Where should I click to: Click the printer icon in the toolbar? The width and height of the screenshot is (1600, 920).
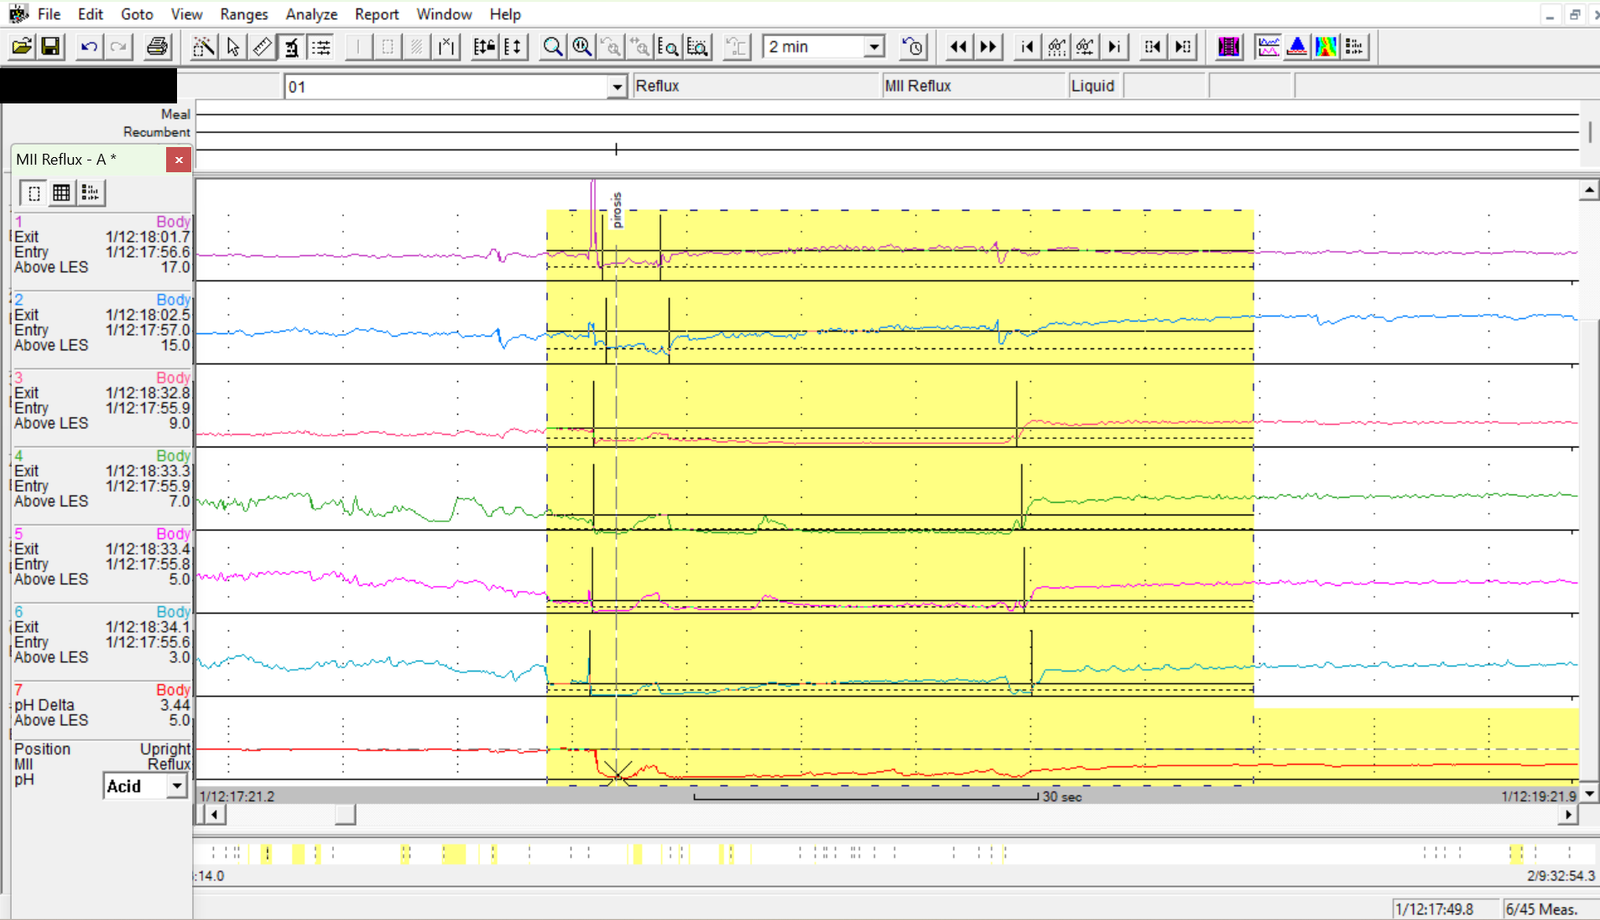point(157,47)
